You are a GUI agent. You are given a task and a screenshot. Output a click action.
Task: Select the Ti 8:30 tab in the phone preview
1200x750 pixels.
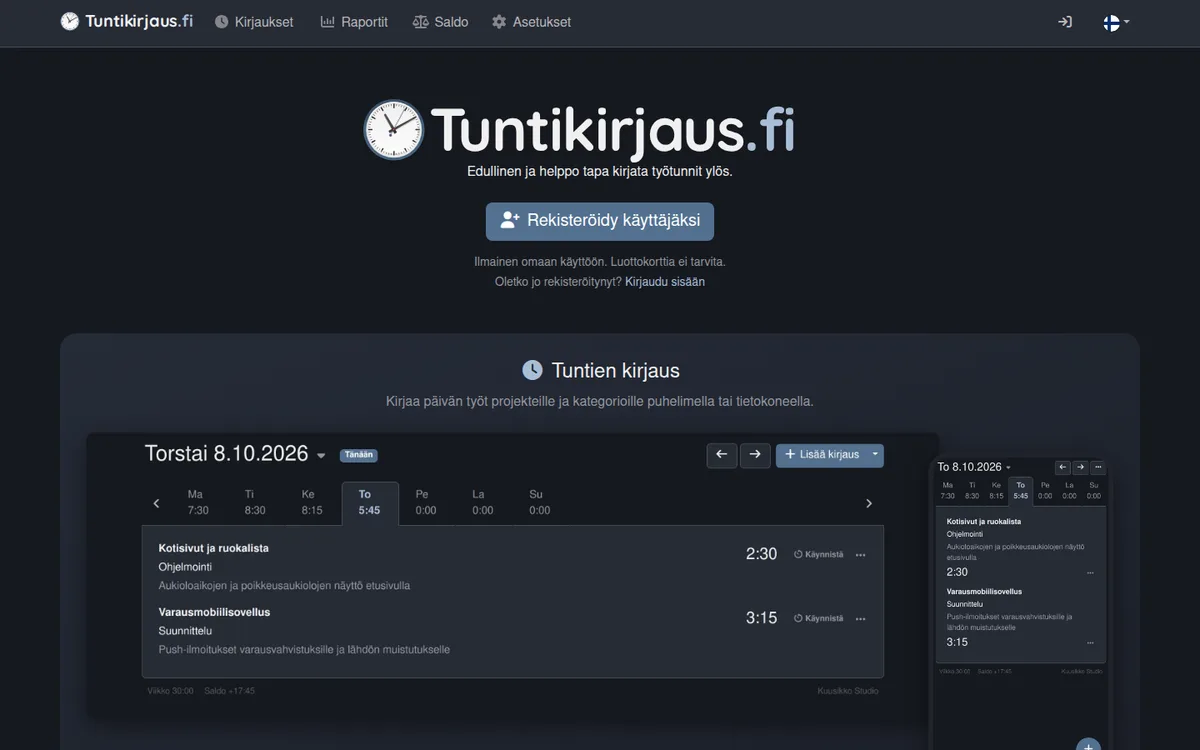(972, 490)
